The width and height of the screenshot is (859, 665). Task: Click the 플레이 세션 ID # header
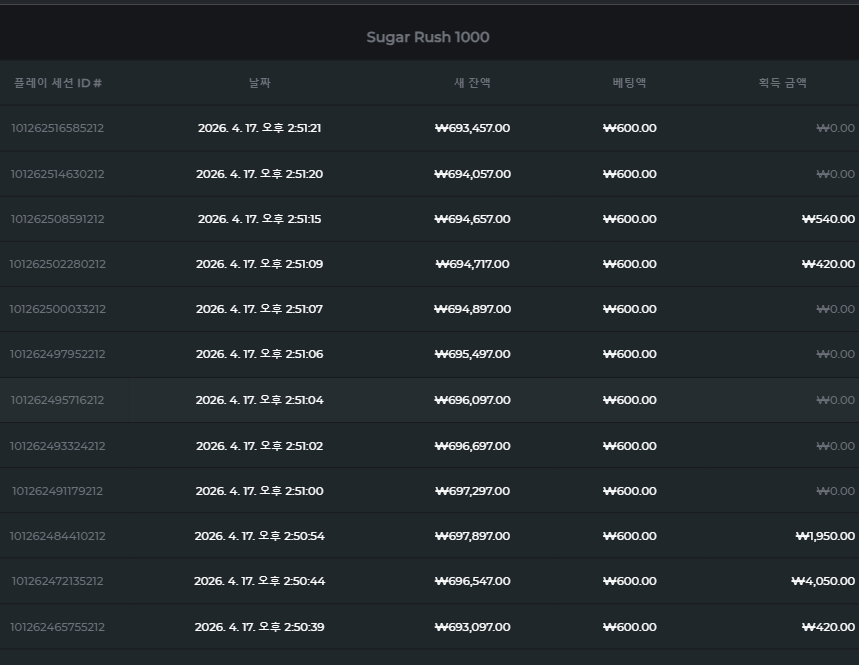(58, 83)
